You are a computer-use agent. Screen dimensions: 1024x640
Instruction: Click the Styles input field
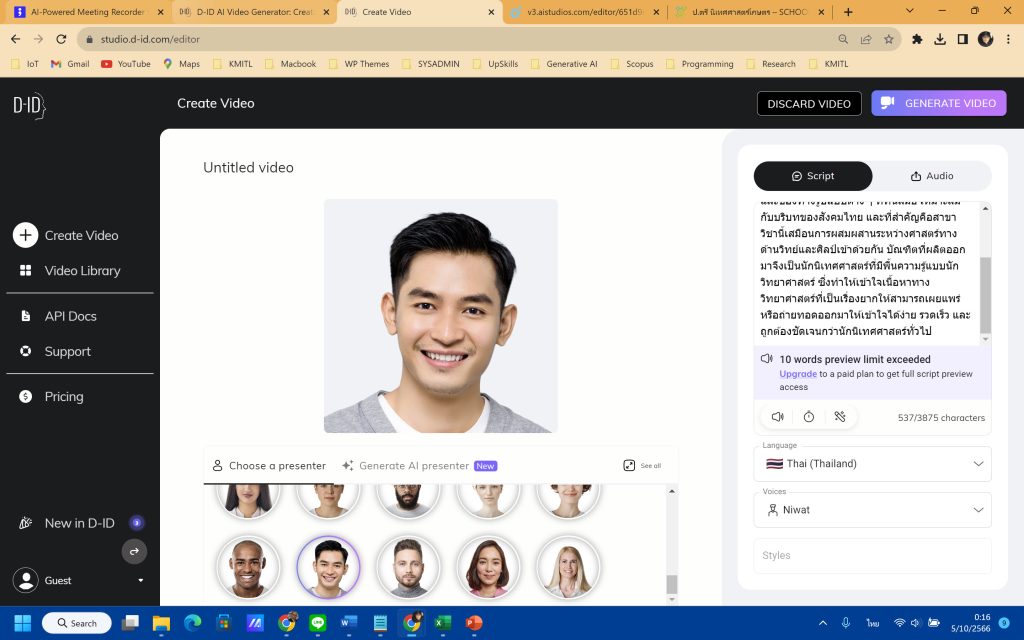(871, 555)
